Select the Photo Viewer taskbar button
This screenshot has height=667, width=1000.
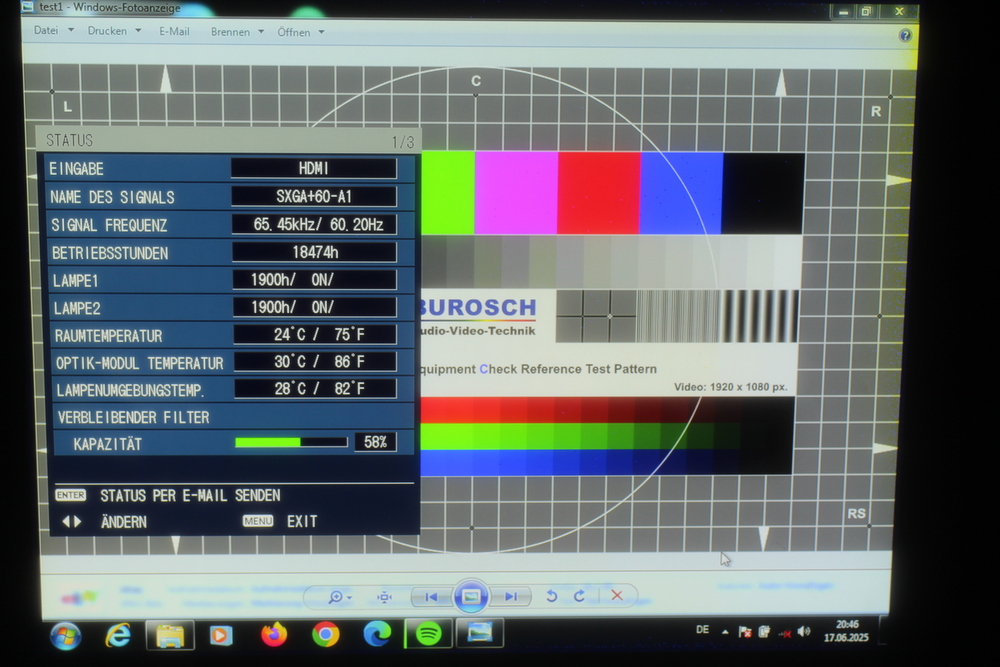point(480,633)
